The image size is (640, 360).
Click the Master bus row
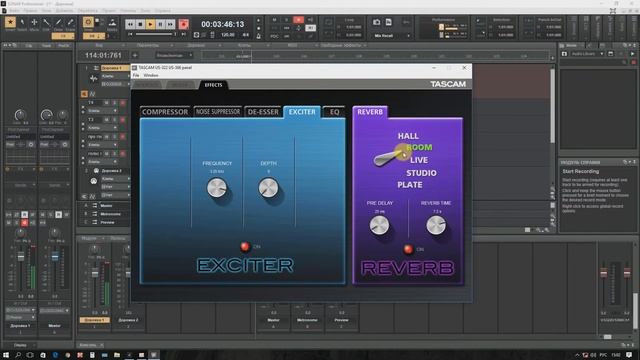[107, 206]
